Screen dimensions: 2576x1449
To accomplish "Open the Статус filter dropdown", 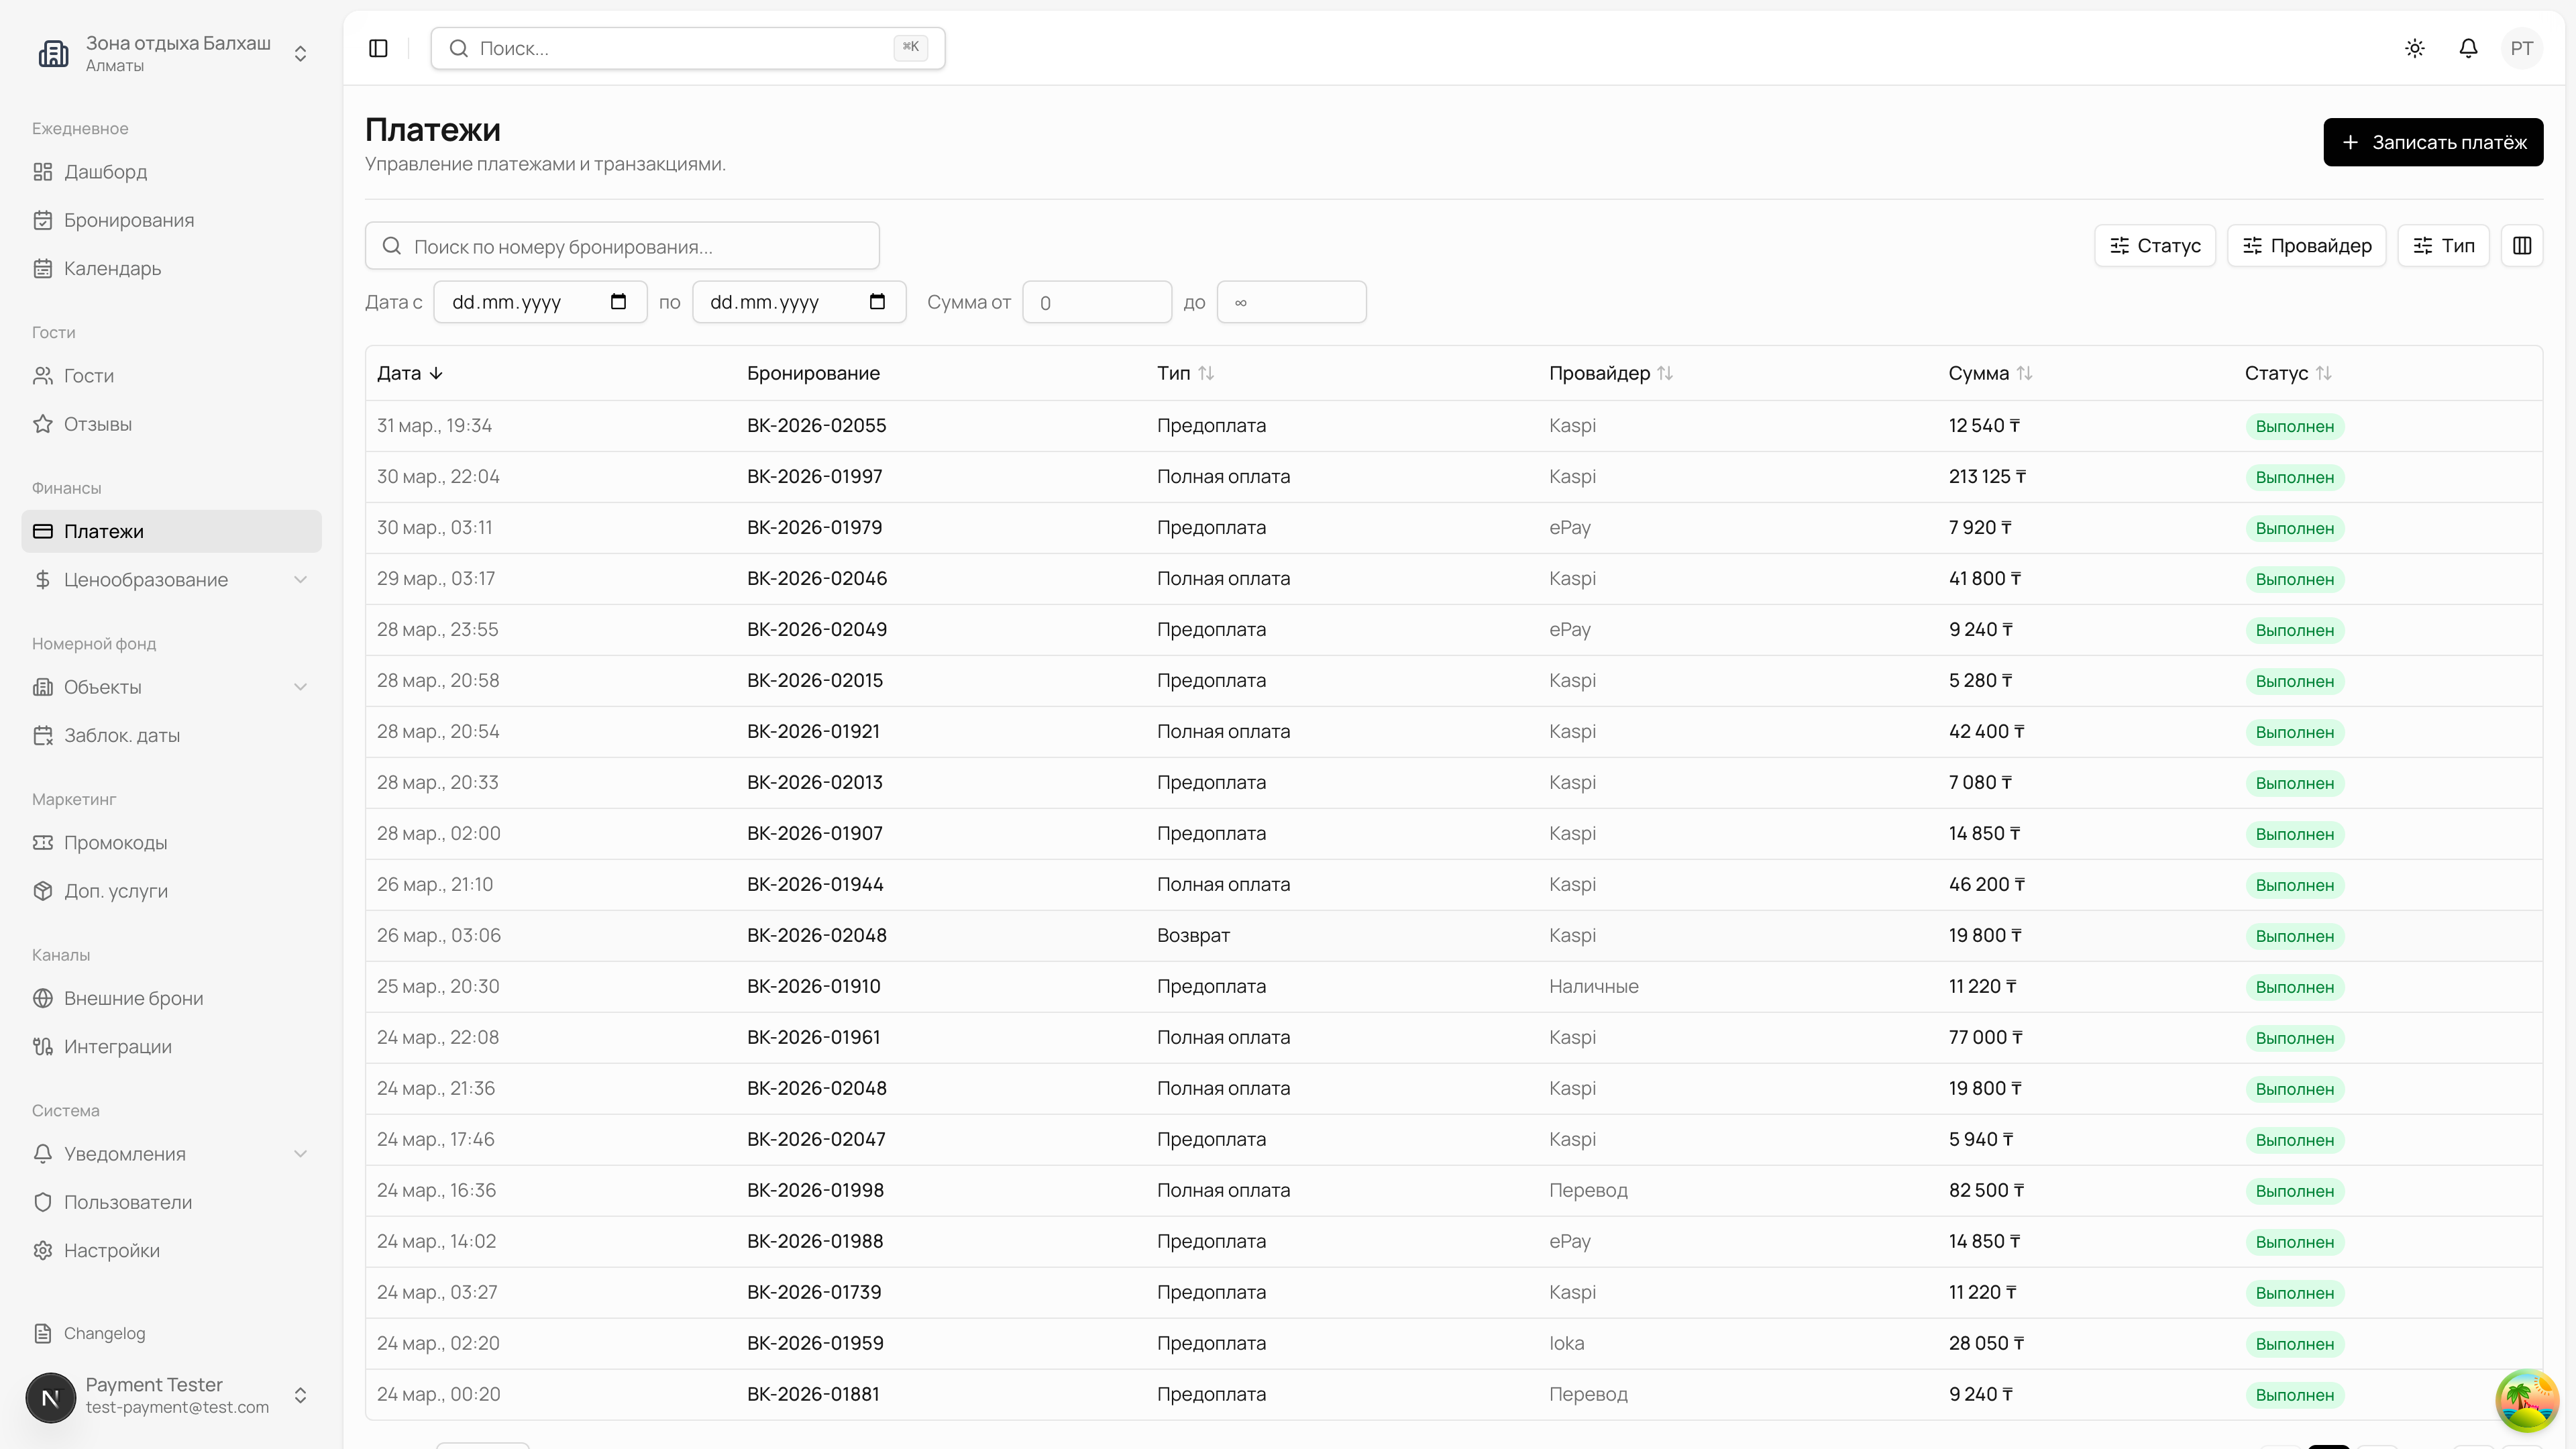I will [2154, 245].
